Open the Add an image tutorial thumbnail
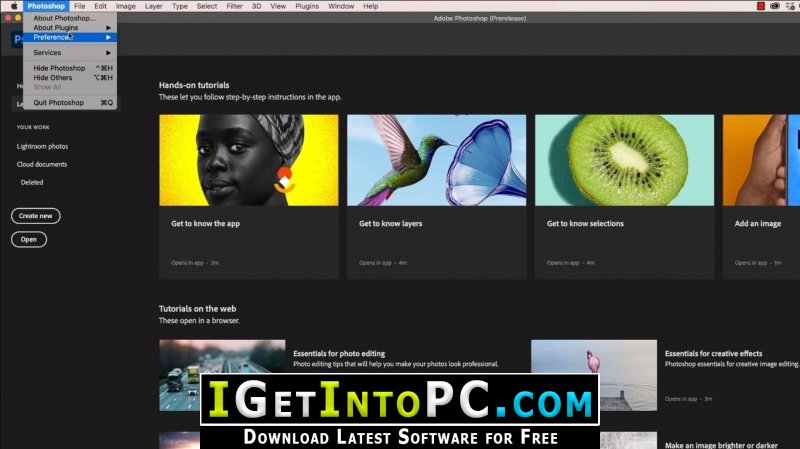The image size is (800, 449). coord(761,160)
